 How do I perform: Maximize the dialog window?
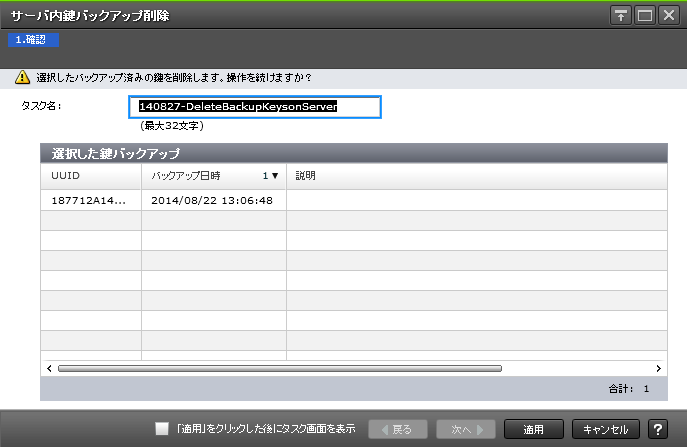645,16
